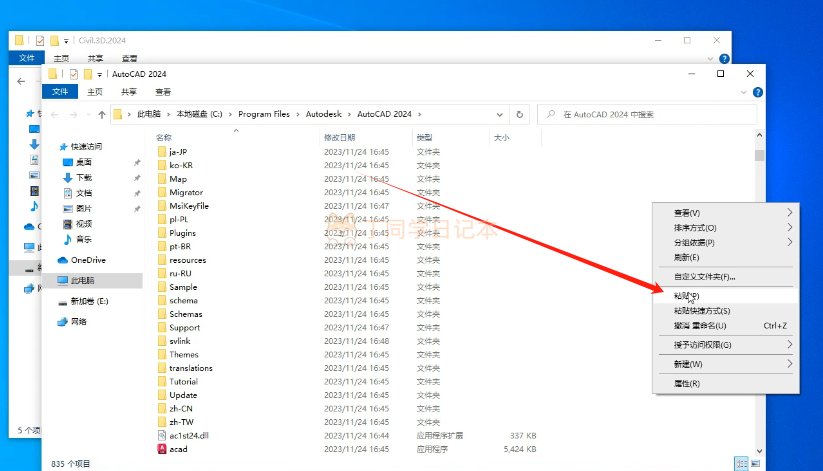Select 属性(R) in the context menu
The height and width of the screenshot is (471, 823).
click(x=687, y=383)
